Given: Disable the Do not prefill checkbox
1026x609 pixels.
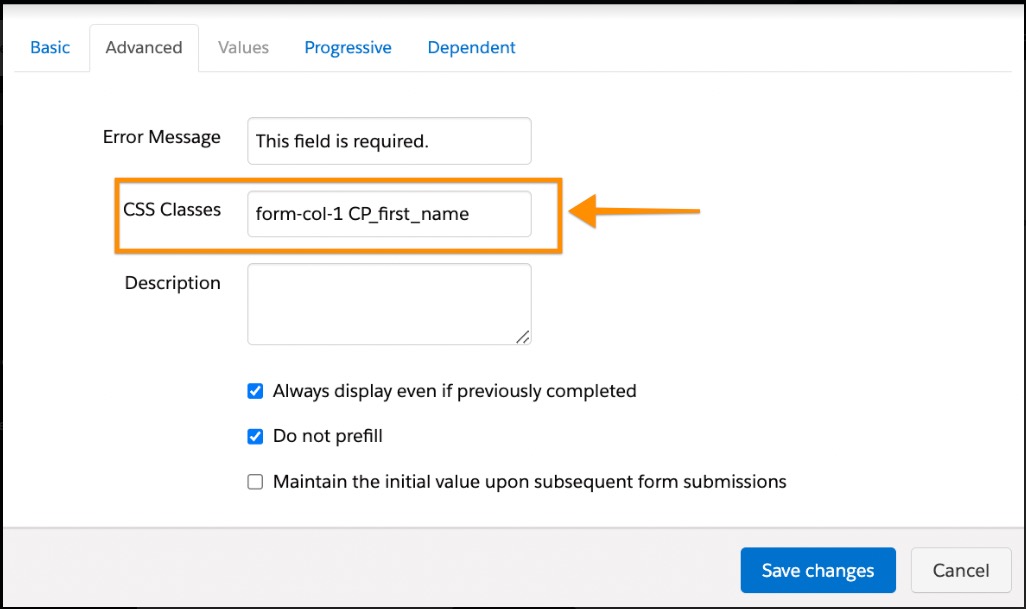Looking at the screenshot, I should 255,436.
